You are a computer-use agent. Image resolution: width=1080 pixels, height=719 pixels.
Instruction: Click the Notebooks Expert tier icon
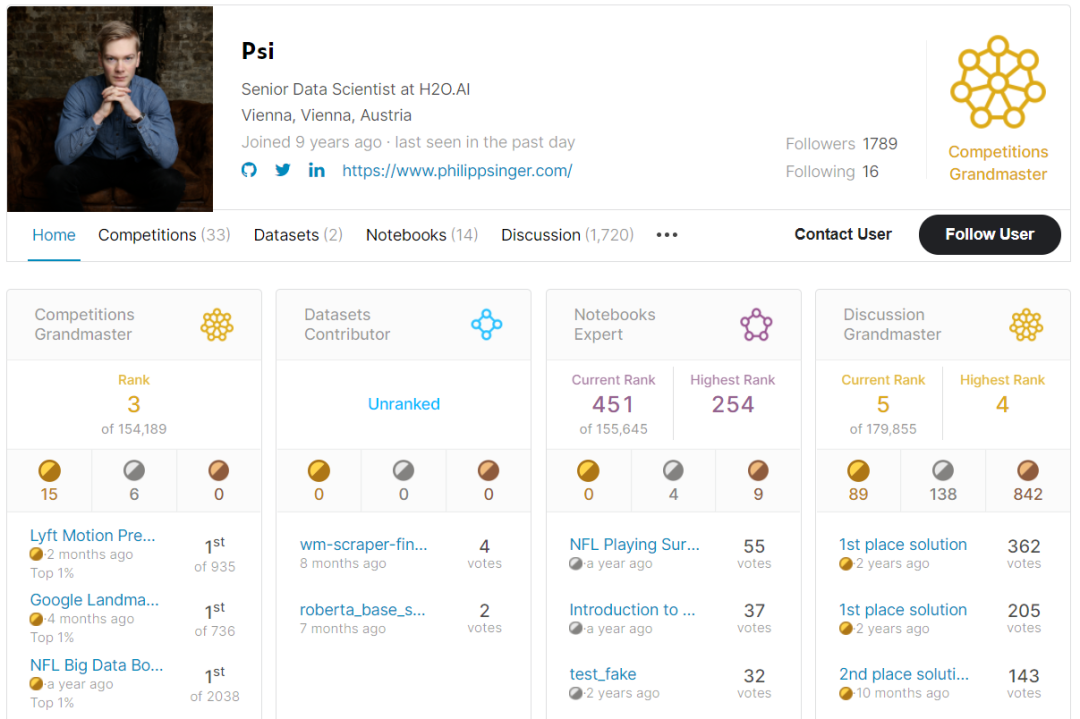756,324
